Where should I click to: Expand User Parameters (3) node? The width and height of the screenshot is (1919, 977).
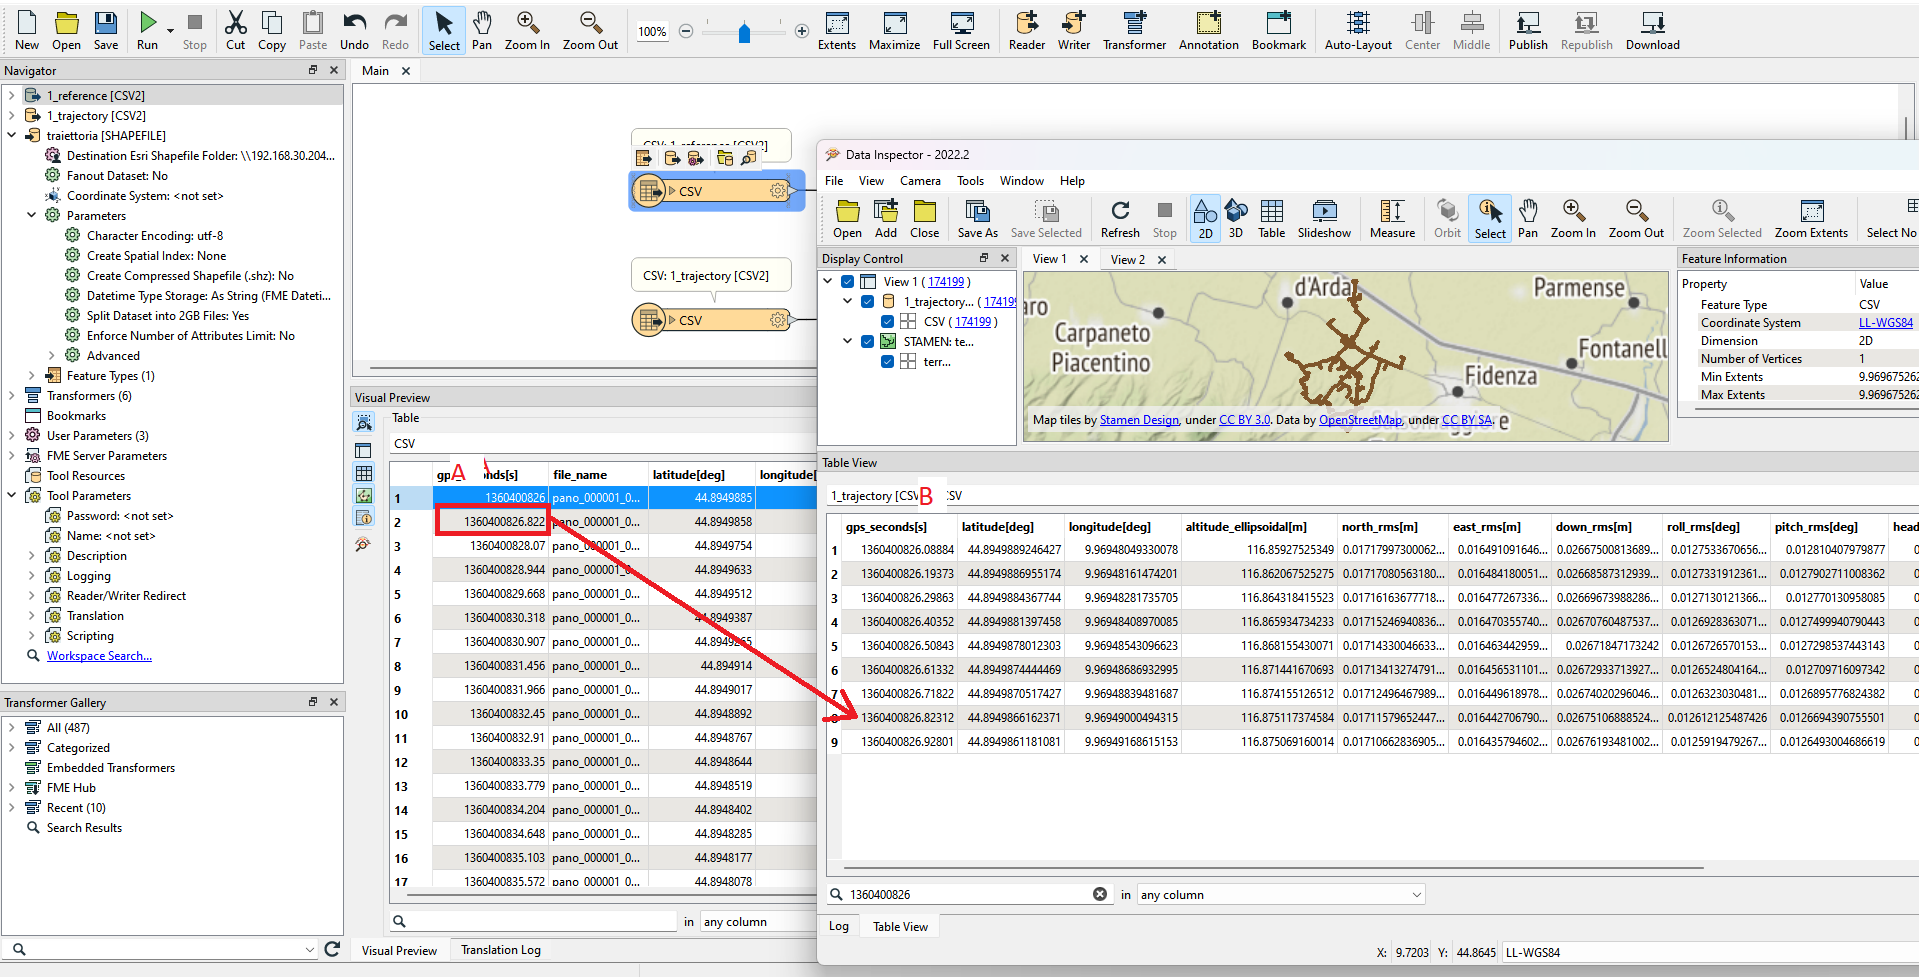pyautogui.click(x=12, y=436)
